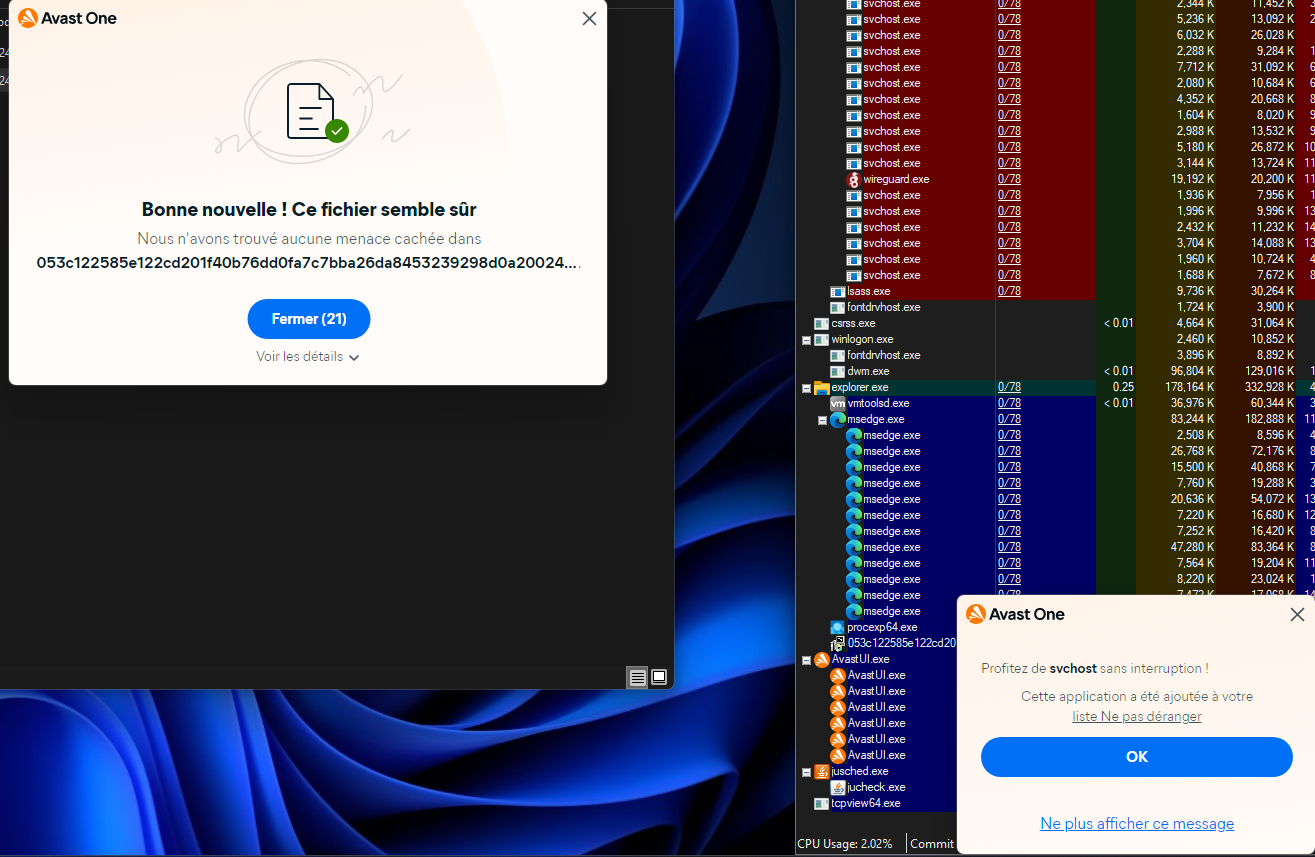1315x857 pixels.
Task: Click the icon of the 1,724 K fontdrvhost.exe
Action: 838,307
